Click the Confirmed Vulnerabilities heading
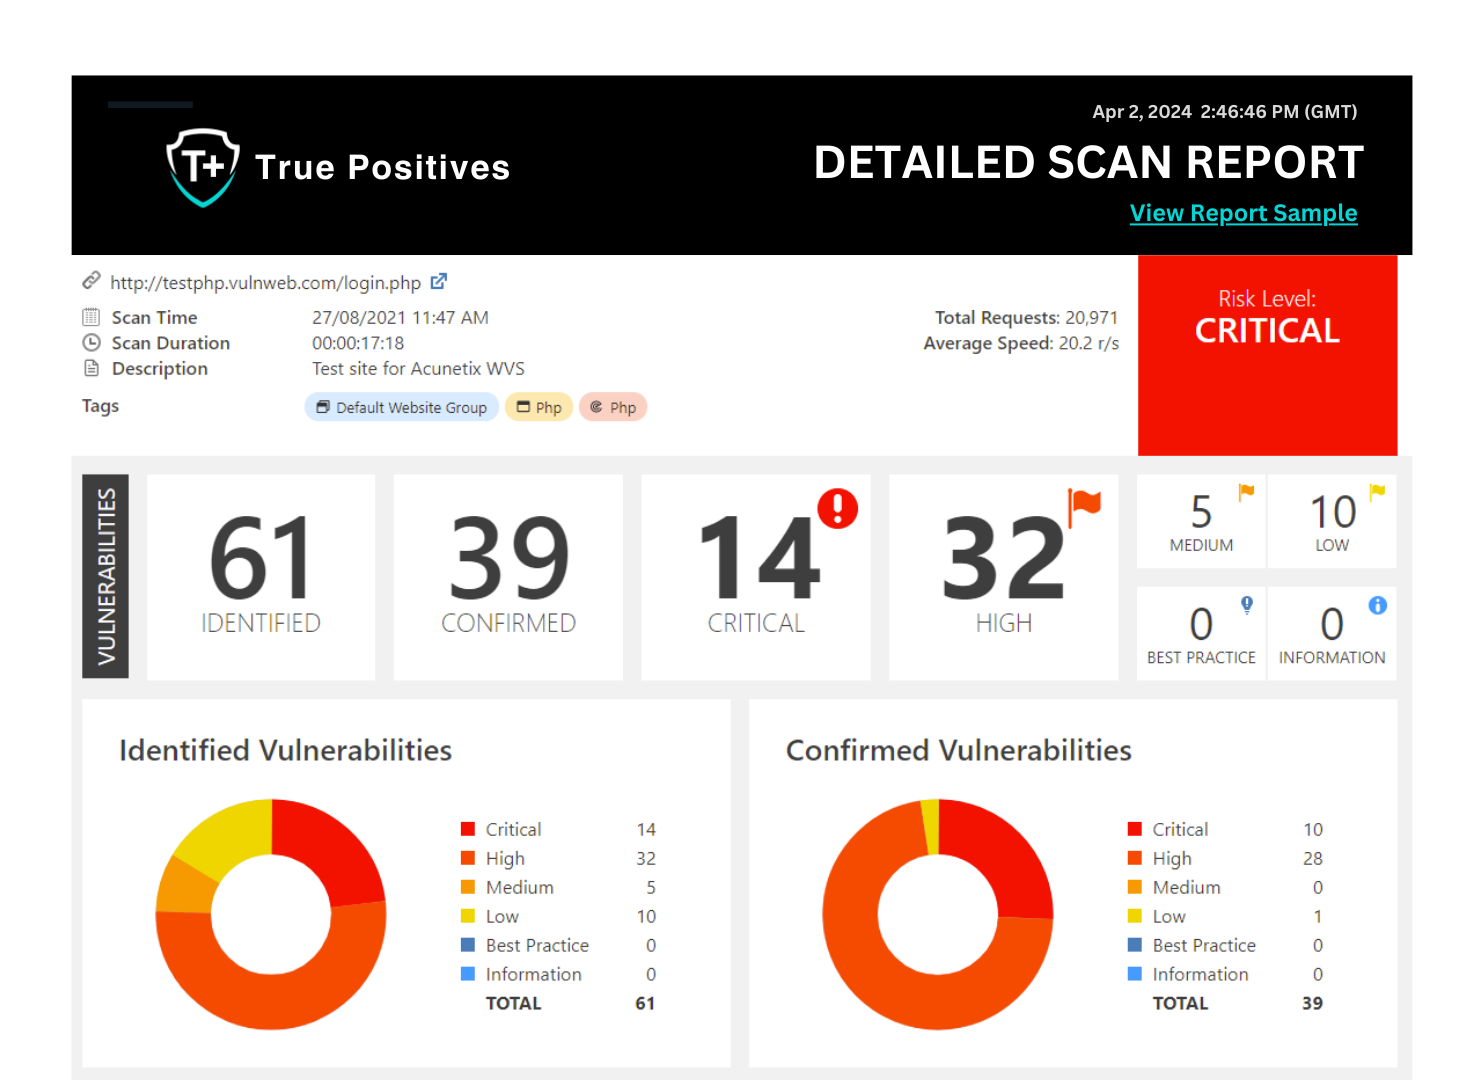 point(959,750)
